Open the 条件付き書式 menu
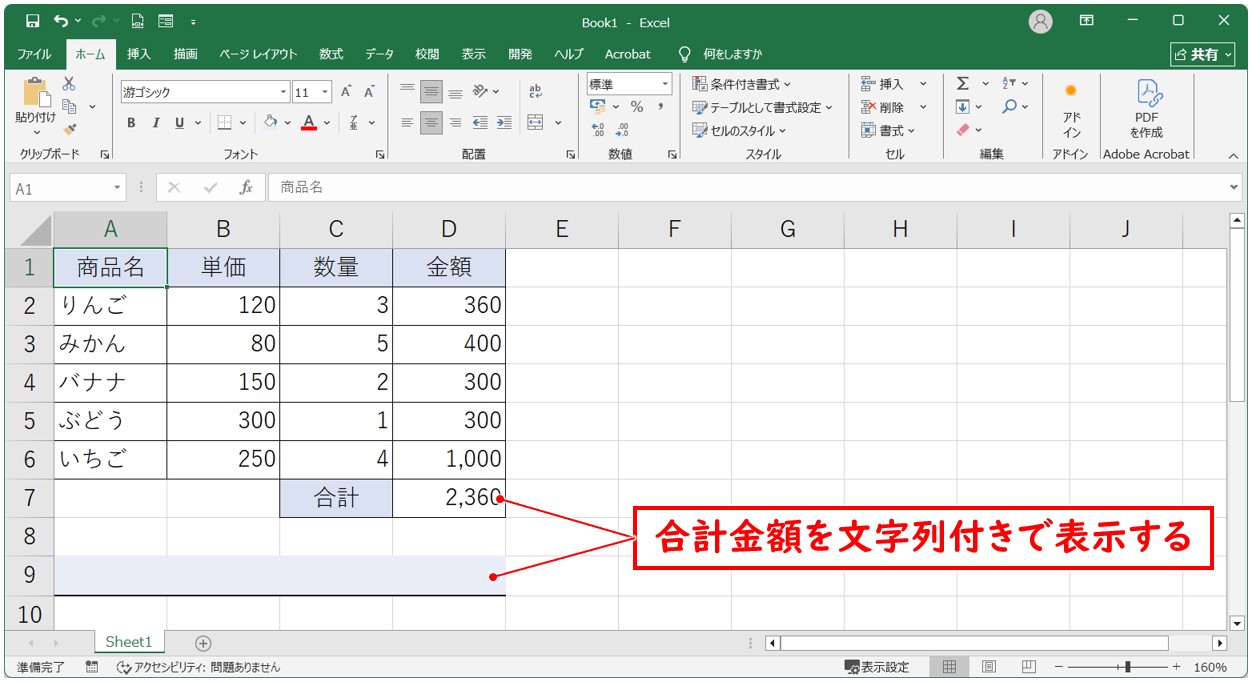Screen dimensions: 1252x683 [x=737, y=85]
